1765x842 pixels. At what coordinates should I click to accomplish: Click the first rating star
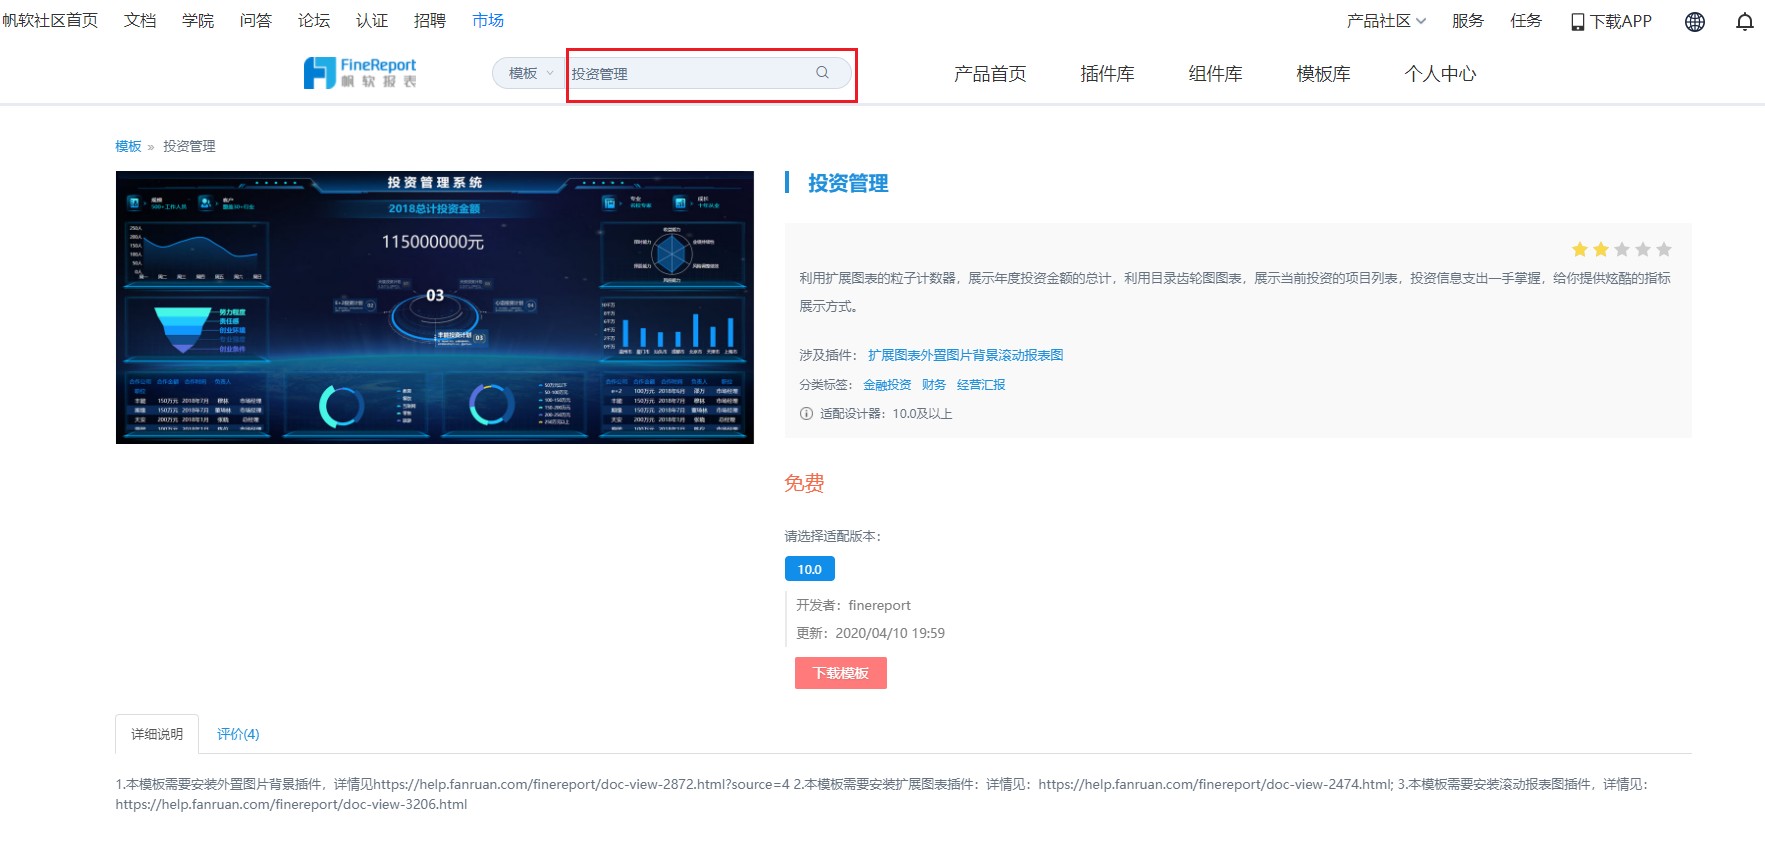click(x=1580, y=250)
